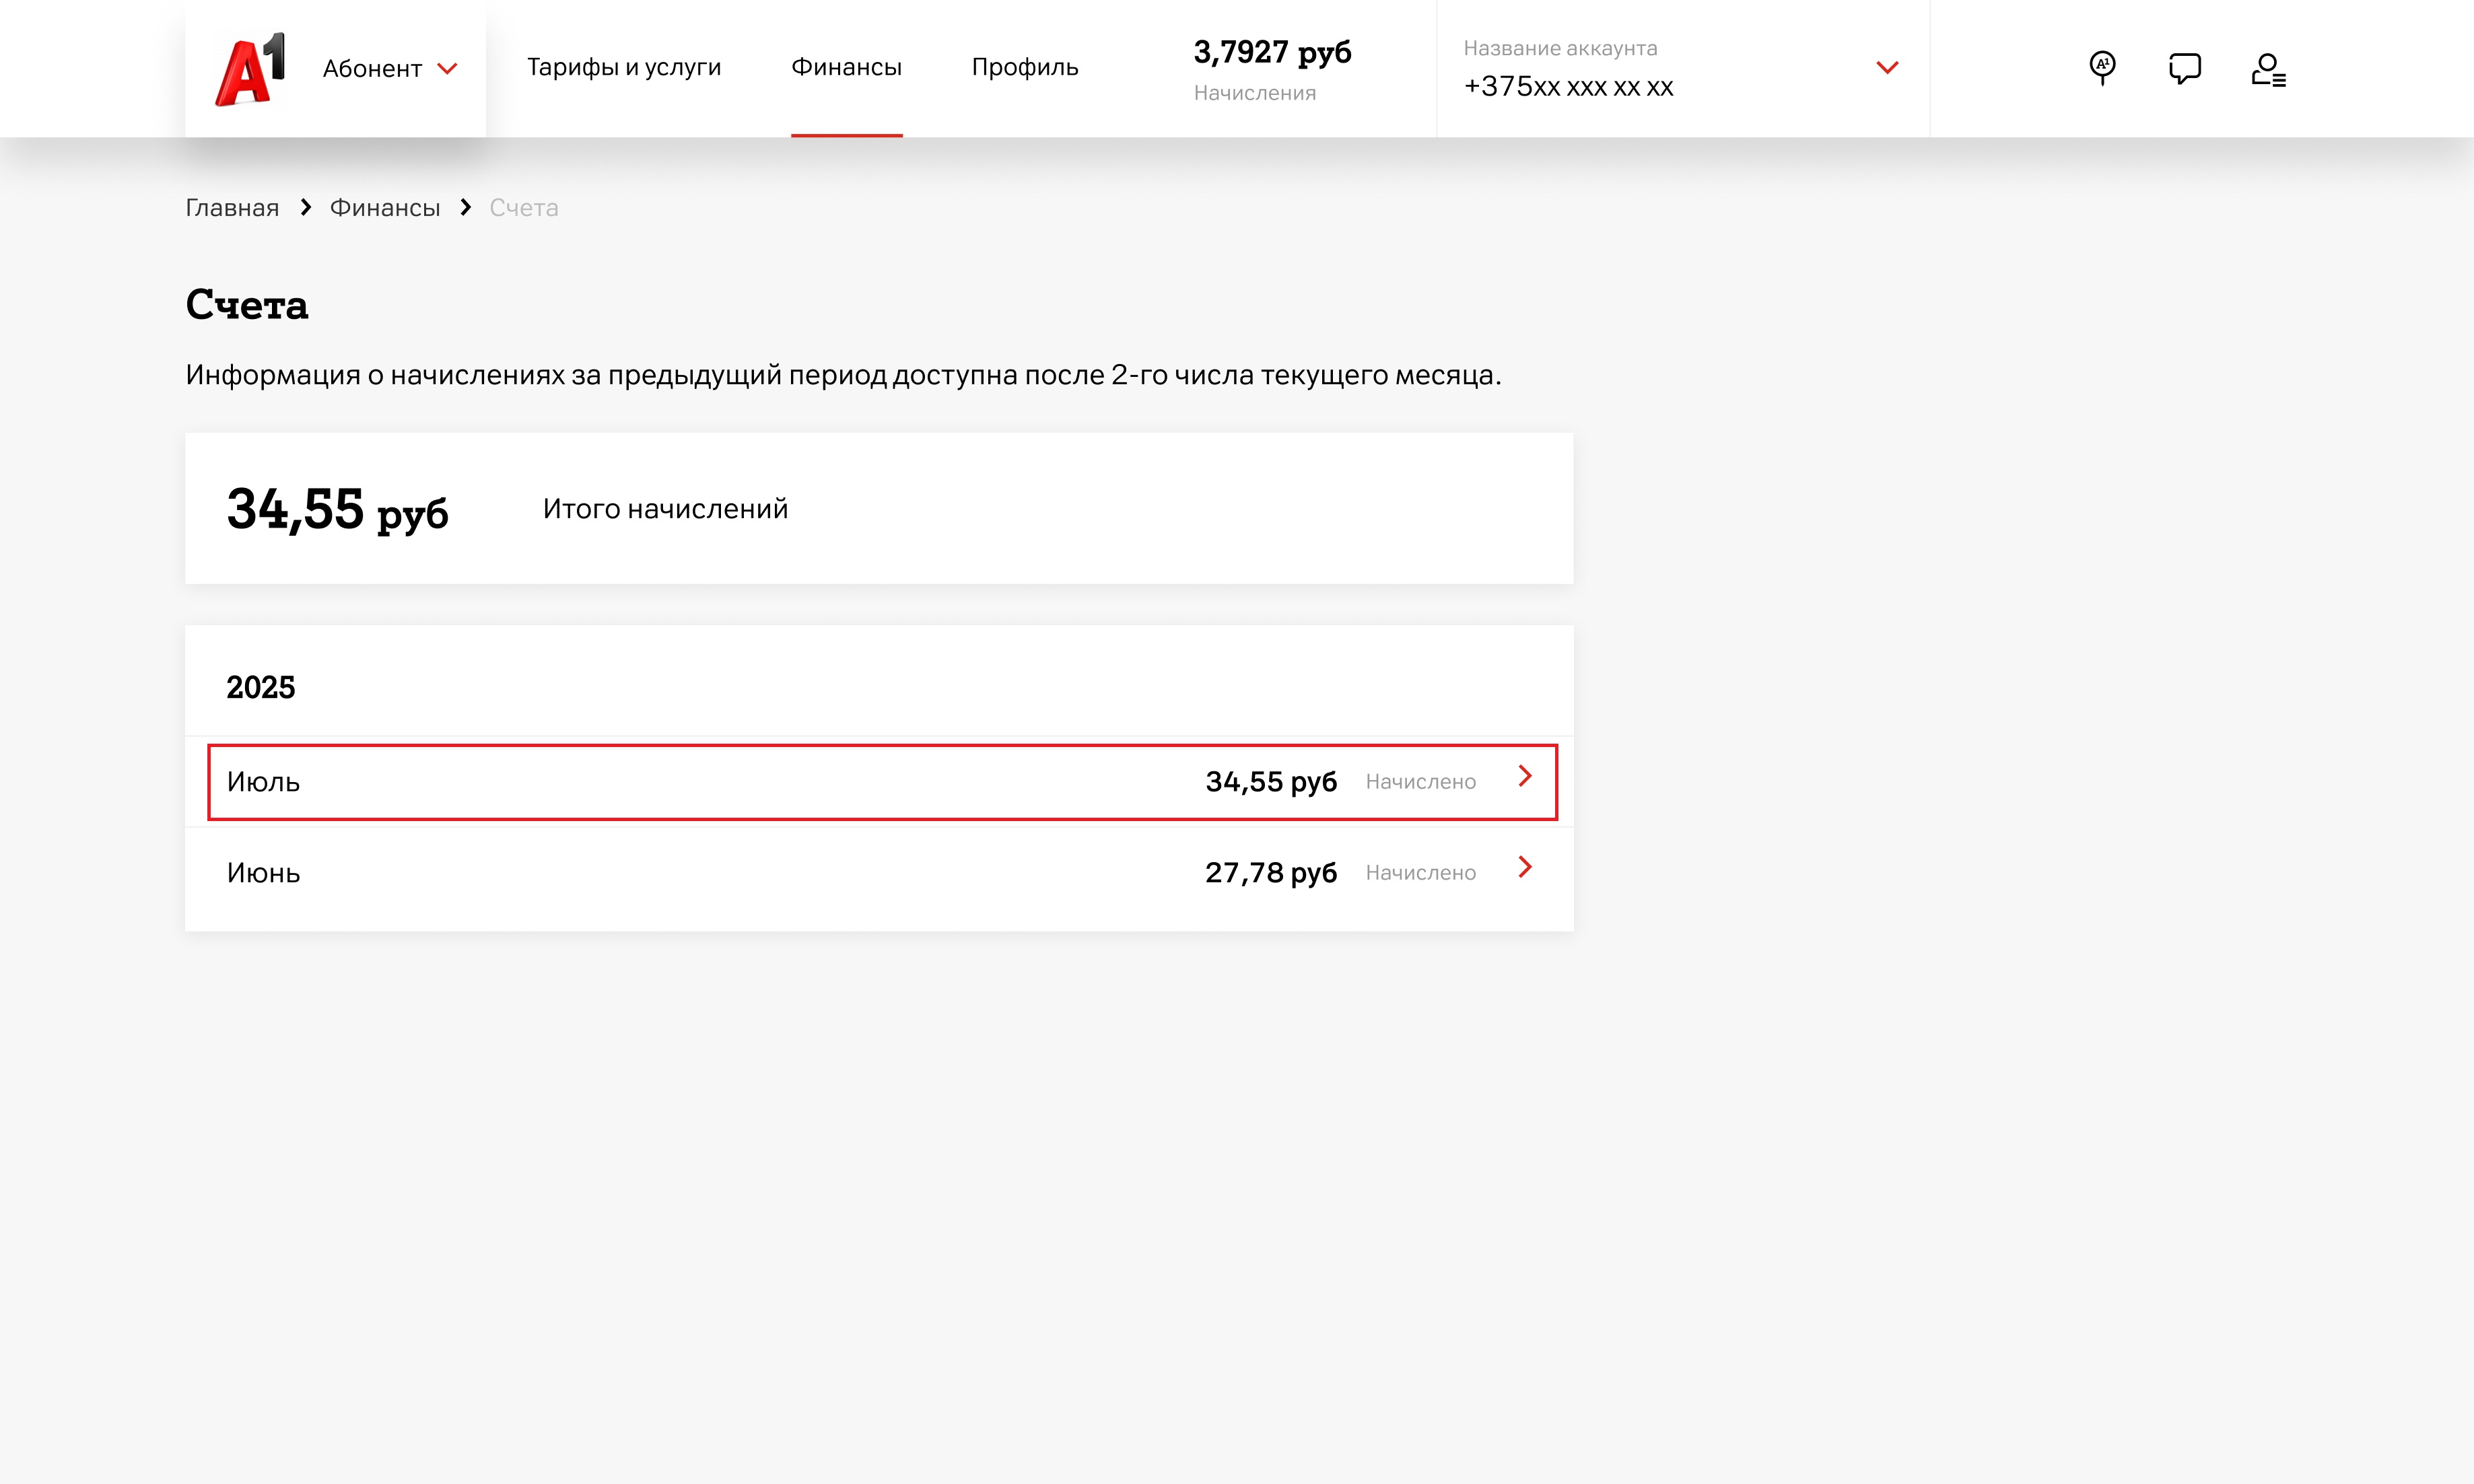The width and height of the screenshot is (2474, 1484).
Task: Go to the Профиль menu item
Action: point(1024,67)
